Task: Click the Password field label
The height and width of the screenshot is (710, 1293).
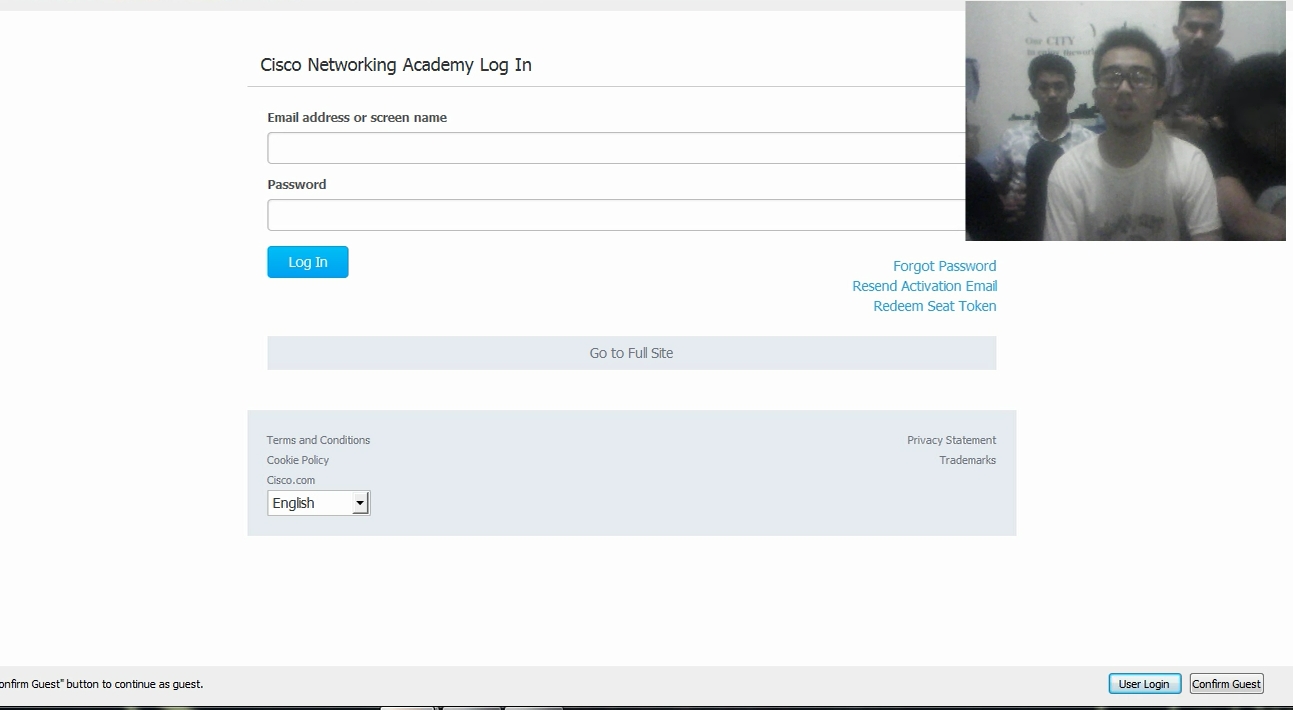Action: [x=296, y=184]
